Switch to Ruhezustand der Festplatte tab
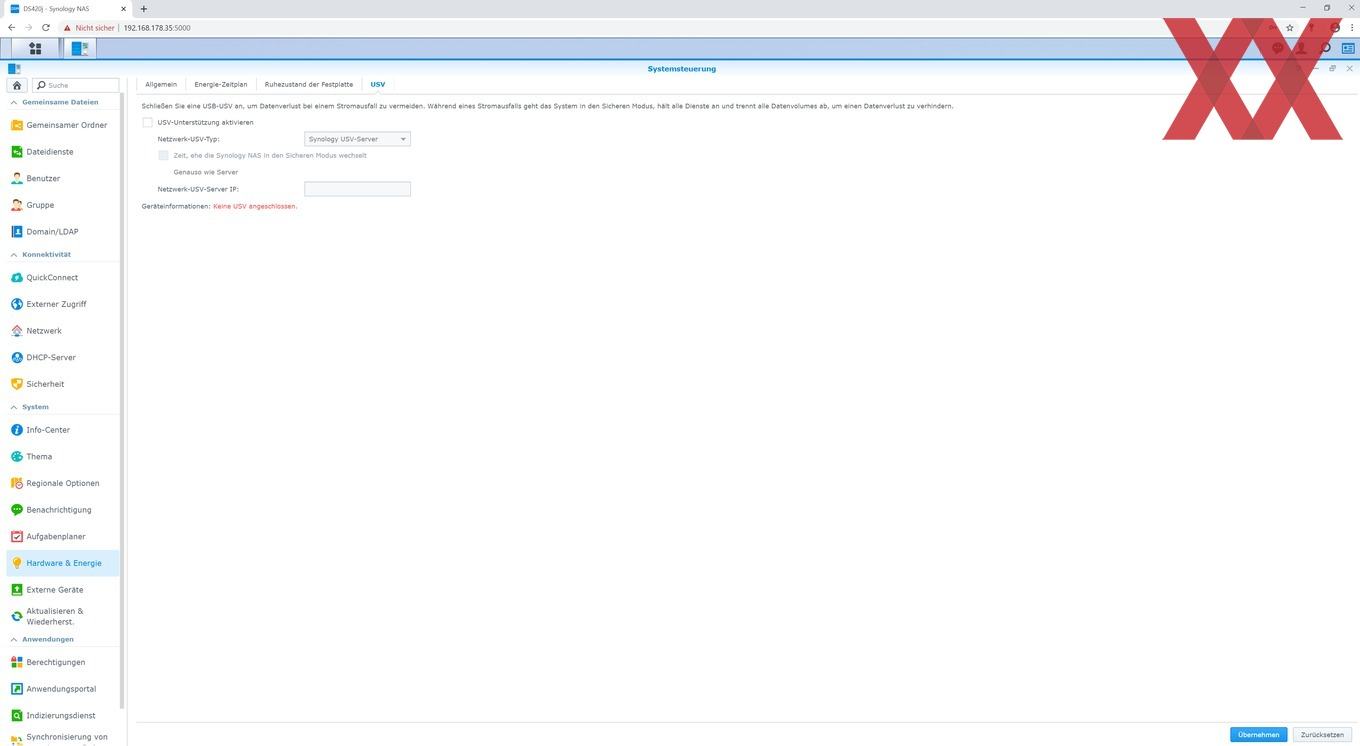This screenshot has height=746, width=1360. pyautogui.click(x=309, y=84)
